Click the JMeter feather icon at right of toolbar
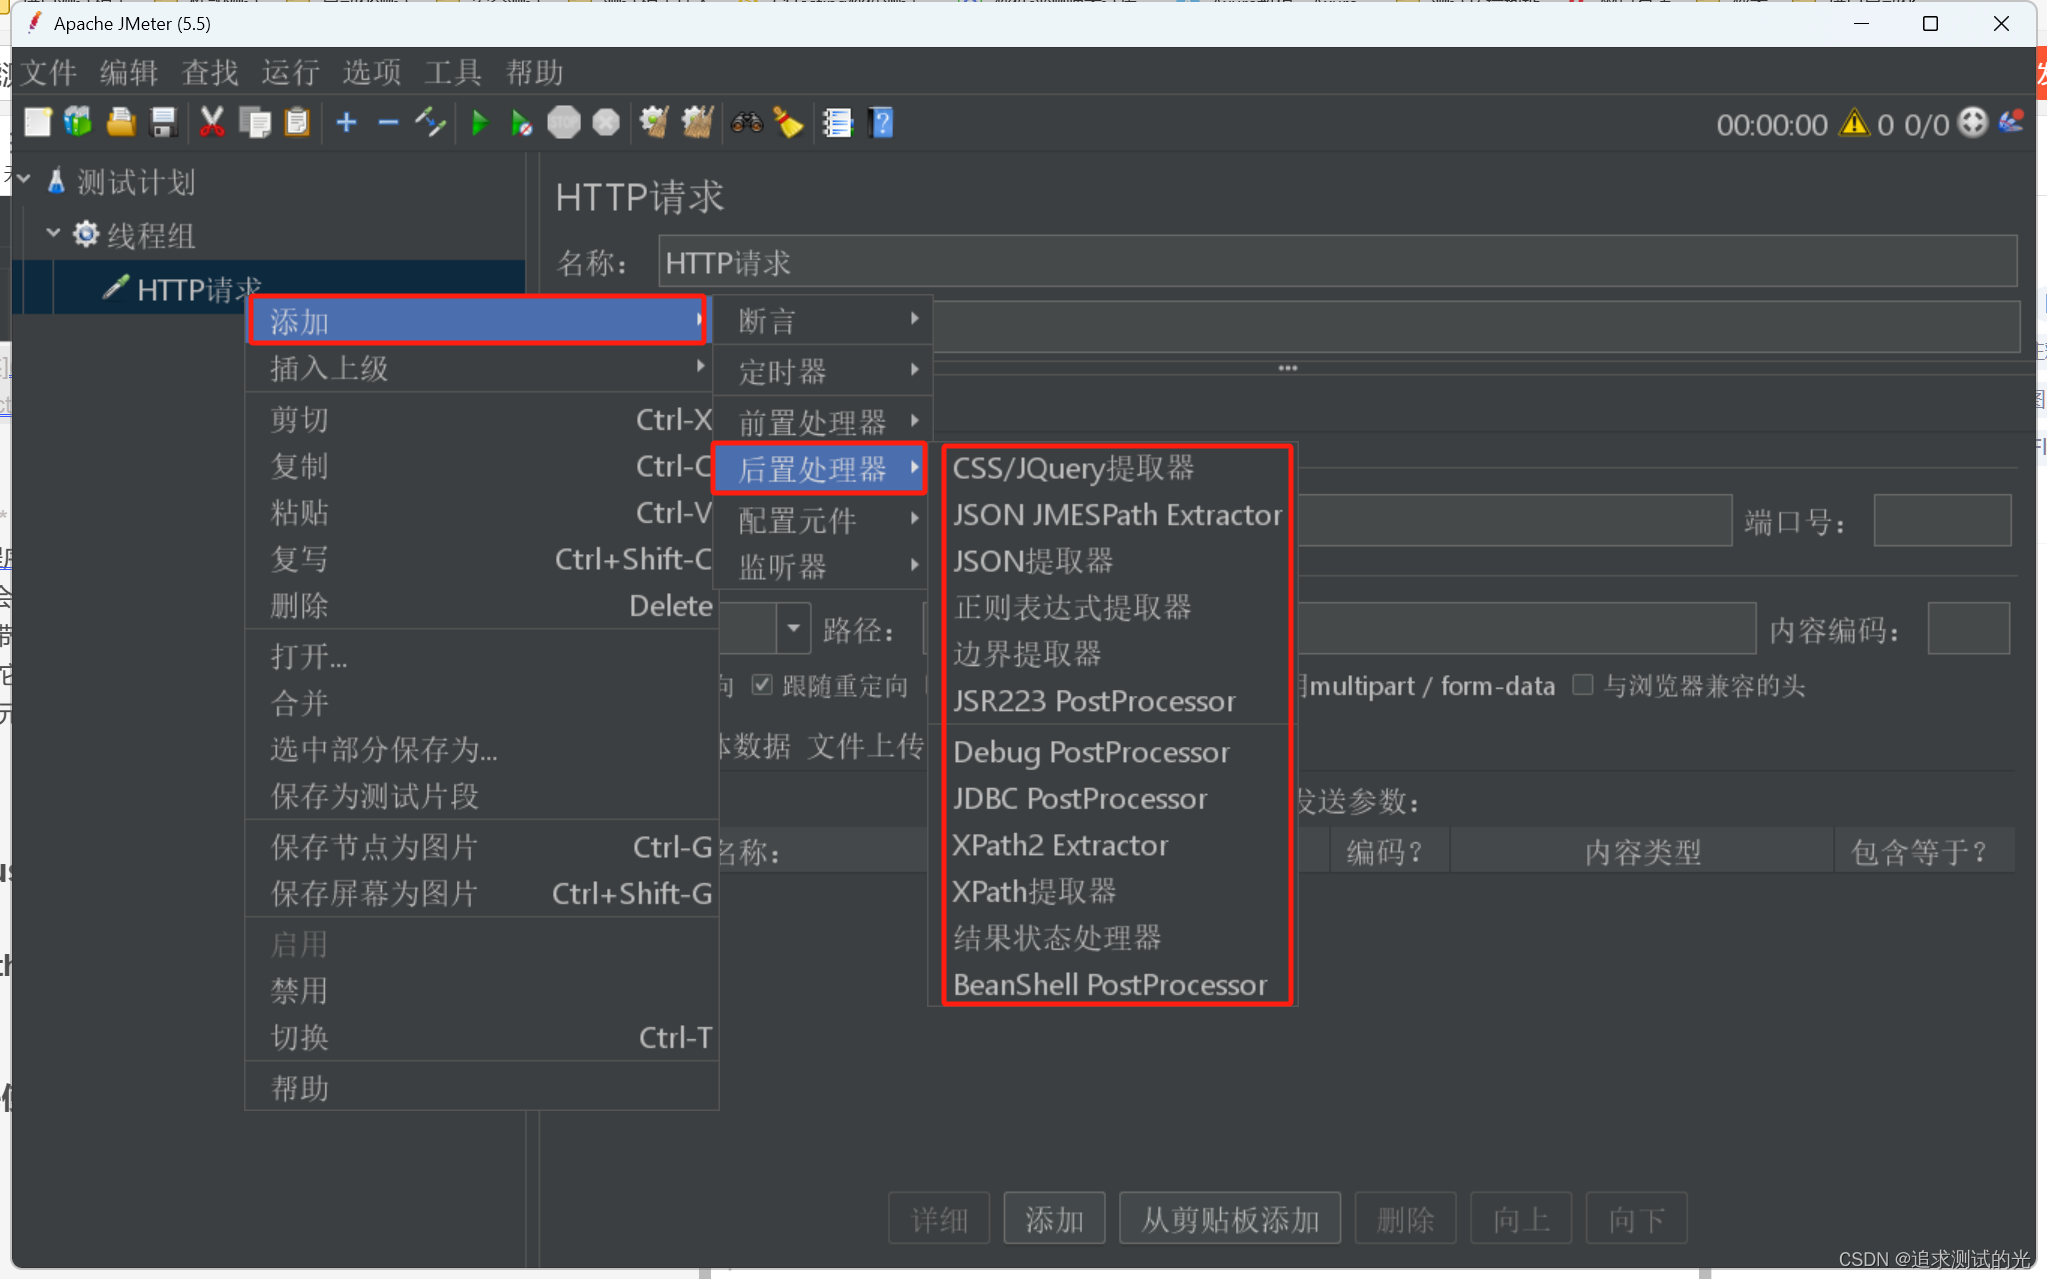 [2011, 122]
